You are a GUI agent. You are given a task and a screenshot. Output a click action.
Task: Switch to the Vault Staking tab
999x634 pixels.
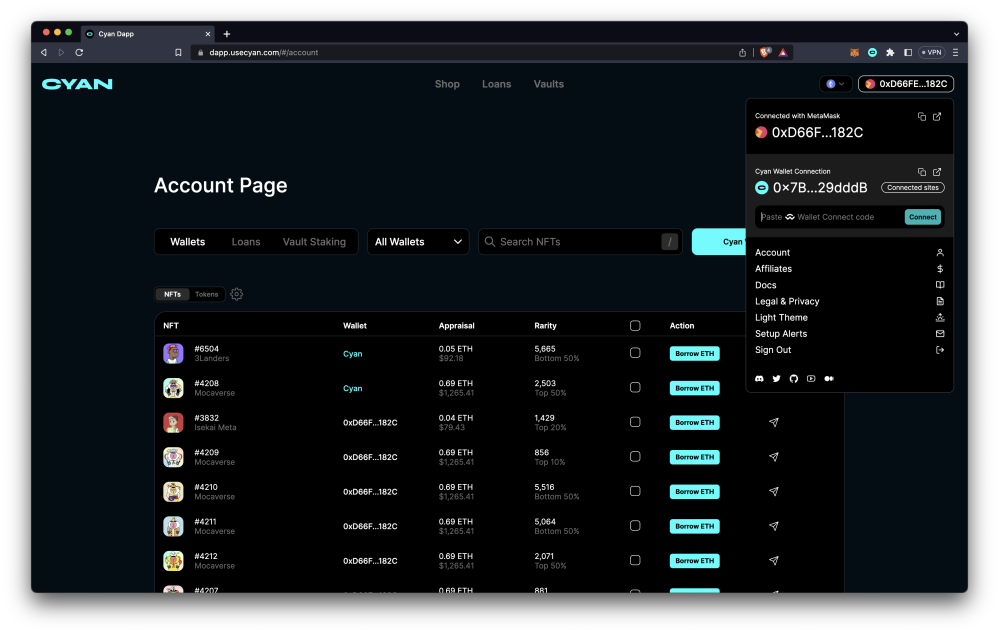(x=314, y=241)
